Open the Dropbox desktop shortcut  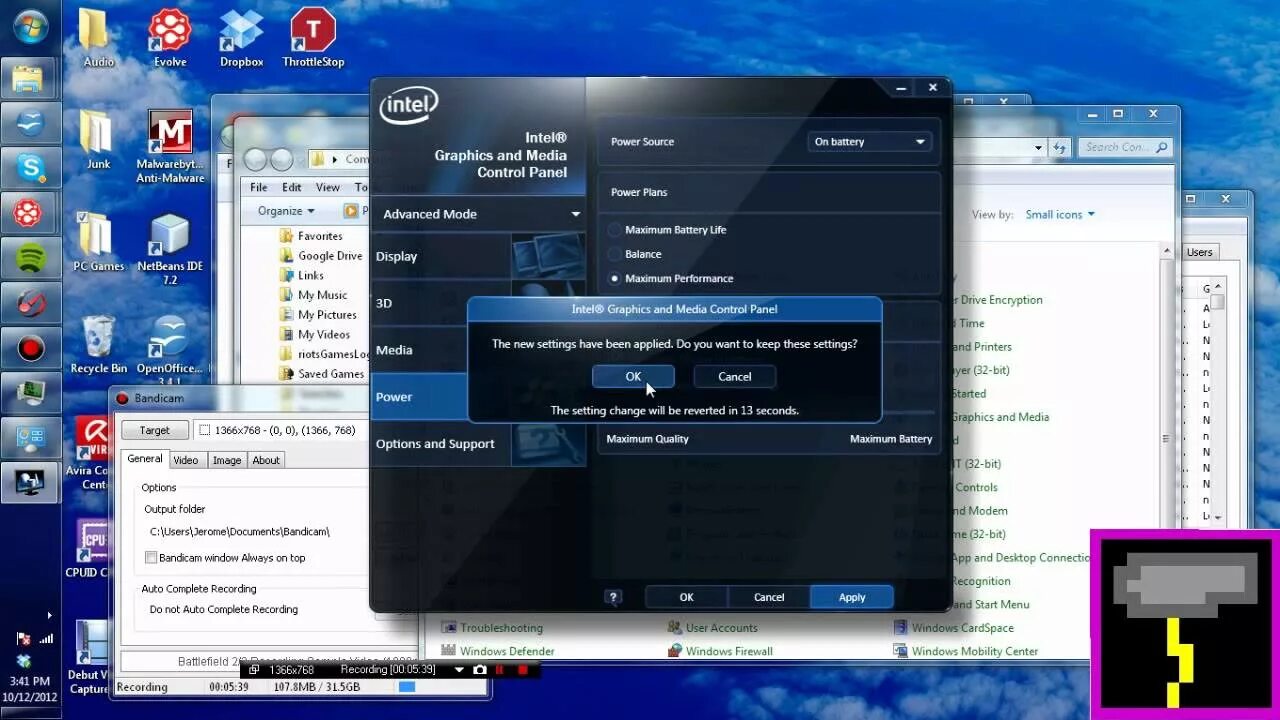241,38
